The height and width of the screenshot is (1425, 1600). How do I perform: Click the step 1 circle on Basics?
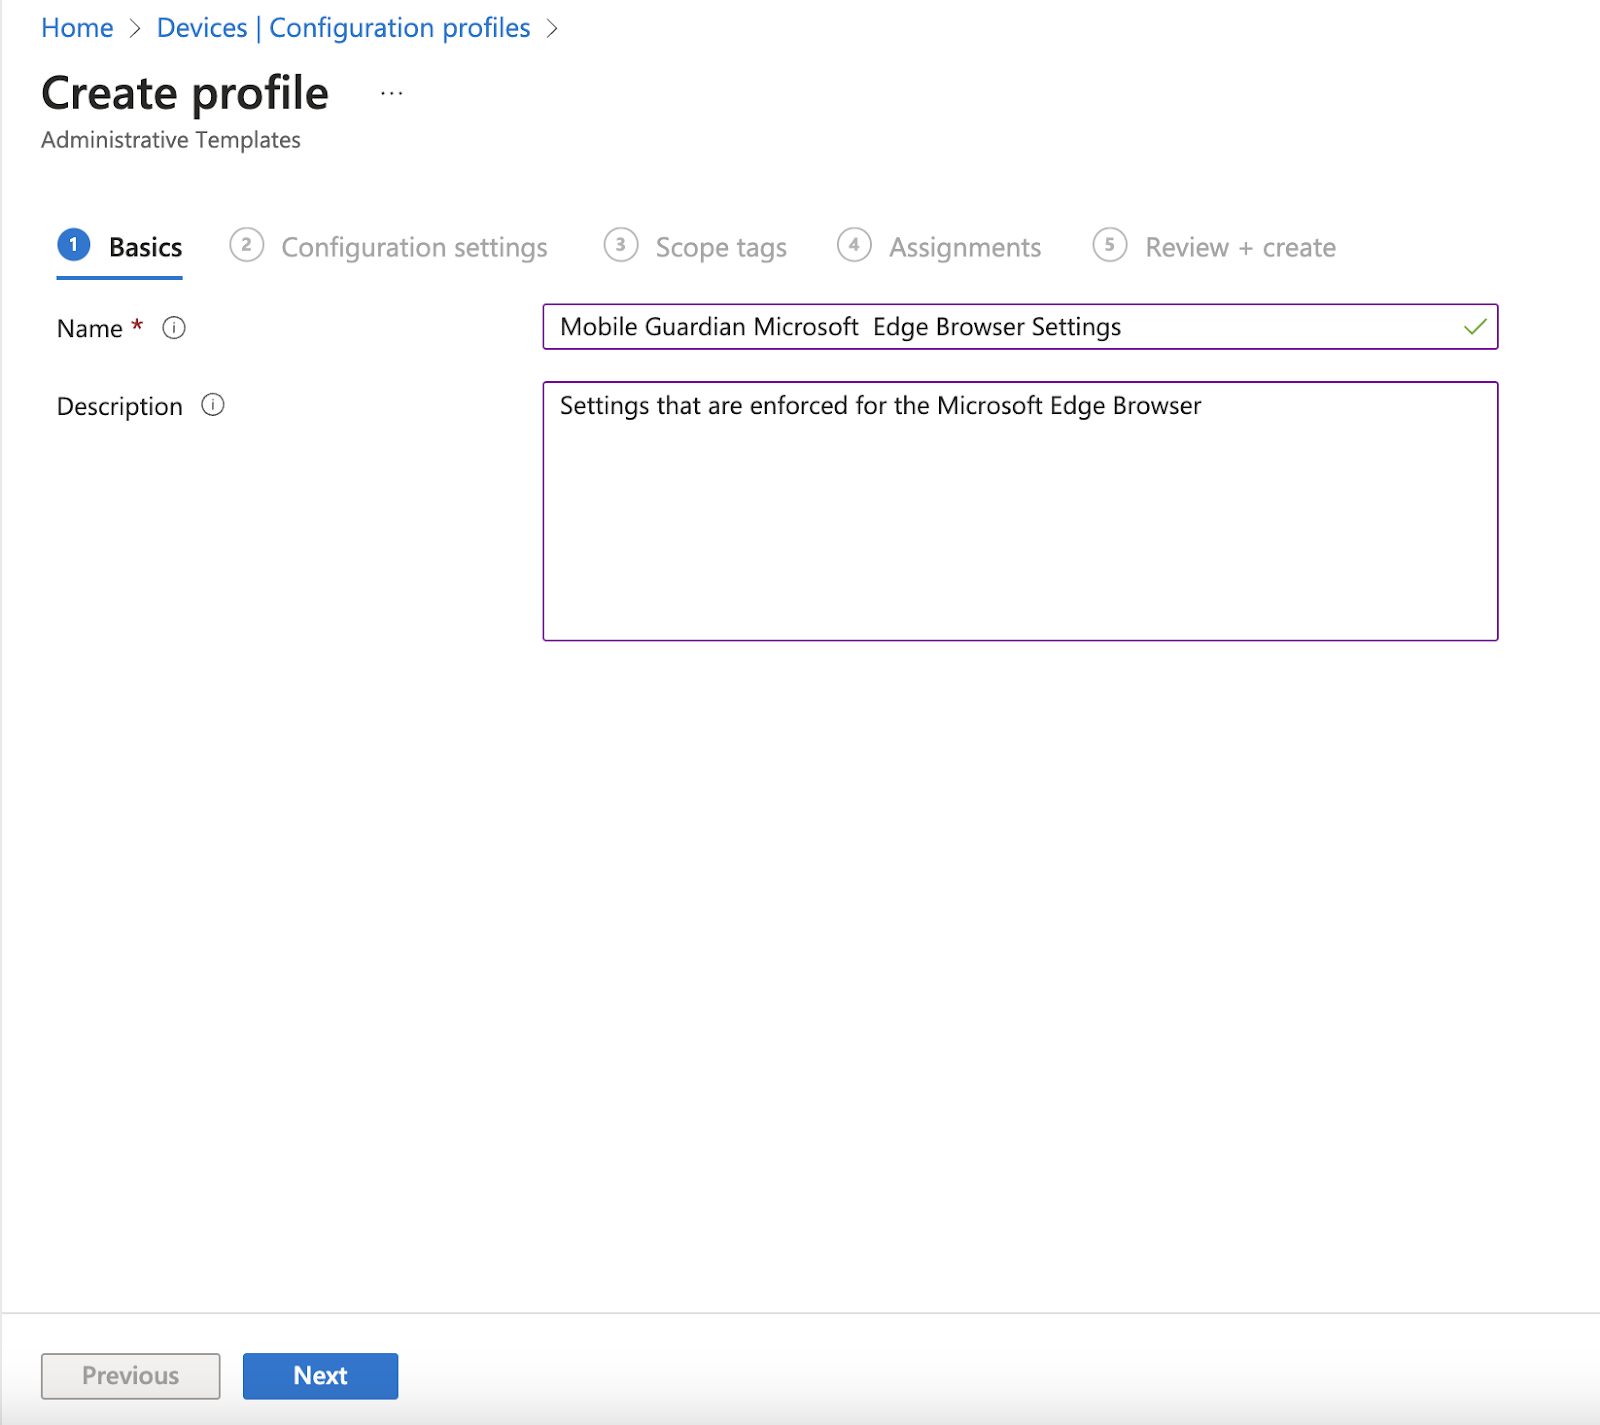click(72, 245)
